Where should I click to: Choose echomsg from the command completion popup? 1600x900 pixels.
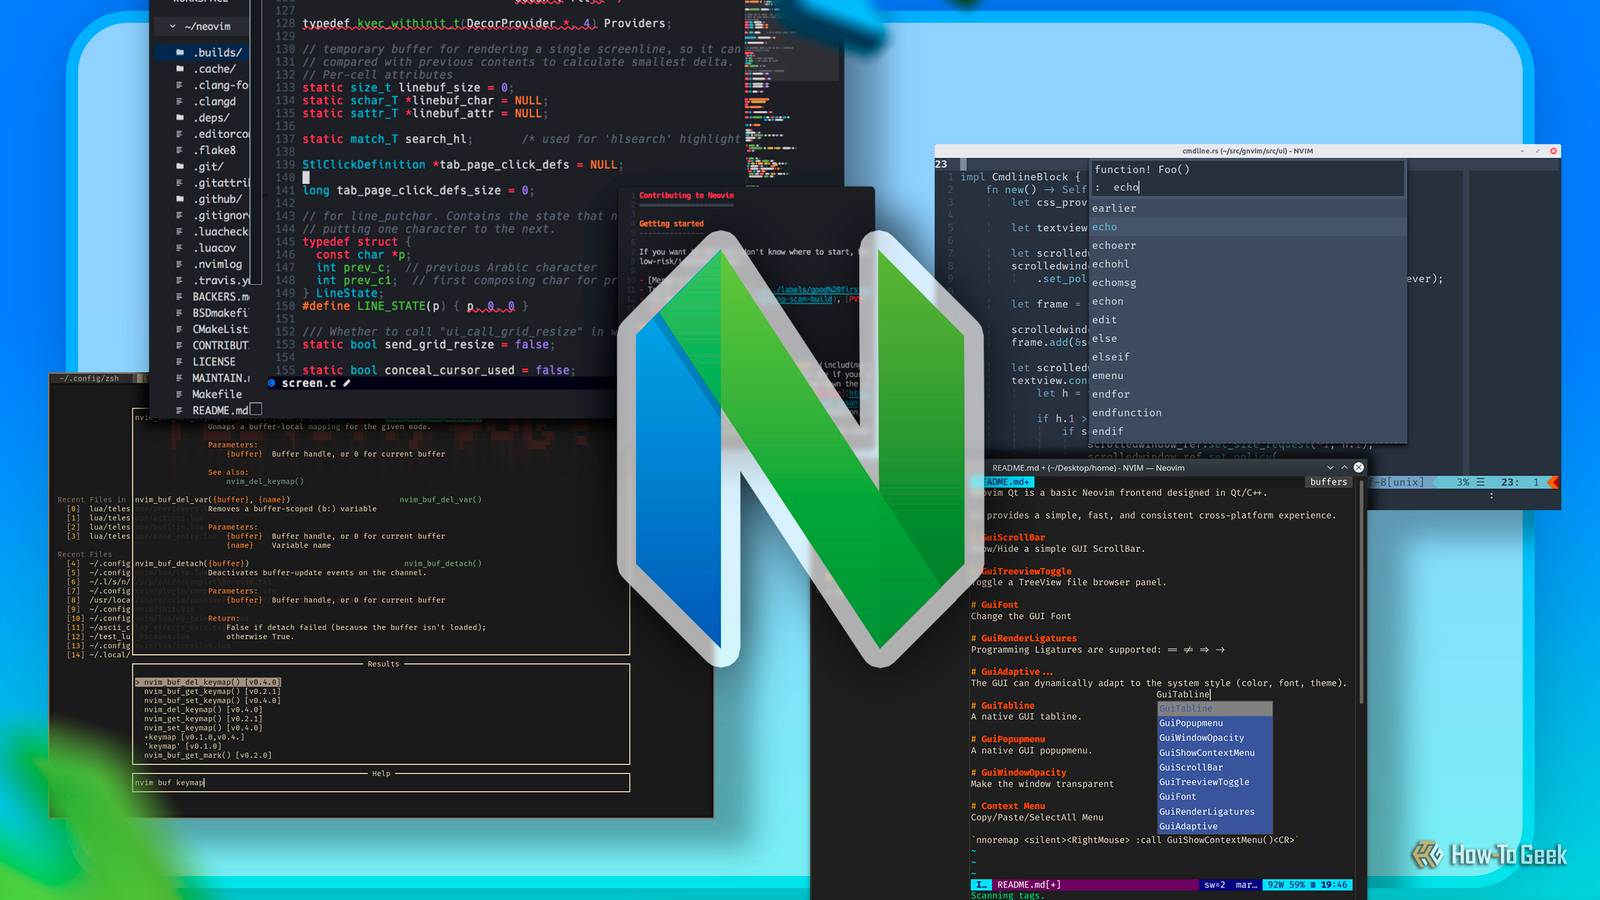[1113, 282]
